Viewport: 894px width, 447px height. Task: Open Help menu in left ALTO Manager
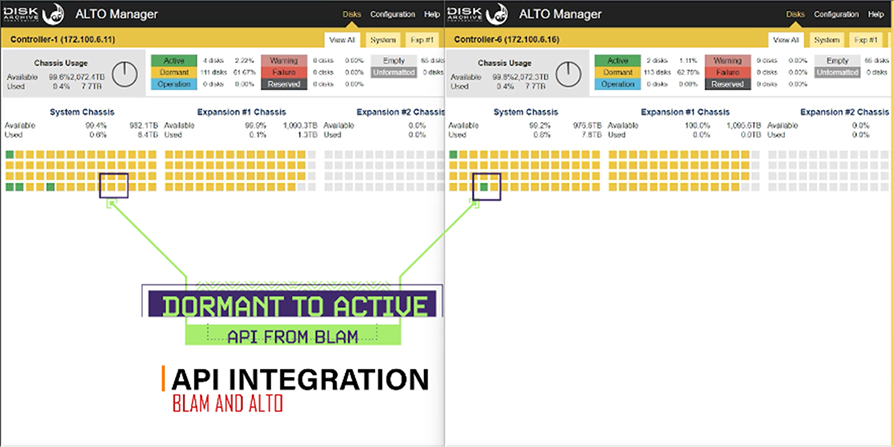tap(431, 14)
